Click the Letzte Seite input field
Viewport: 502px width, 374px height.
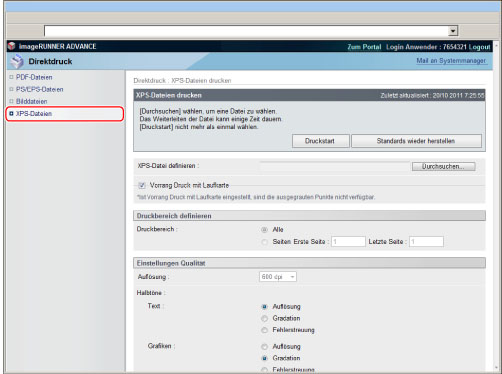(x=426, y=242)
